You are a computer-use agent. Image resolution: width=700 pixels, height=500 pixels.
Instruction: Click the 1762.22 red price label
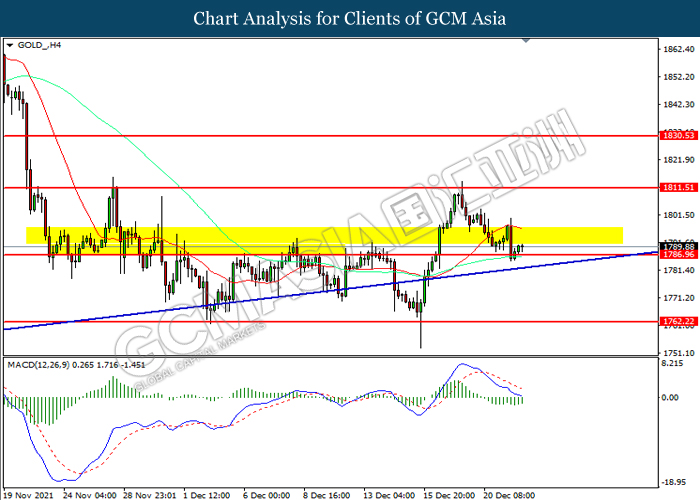pos(679,321)
